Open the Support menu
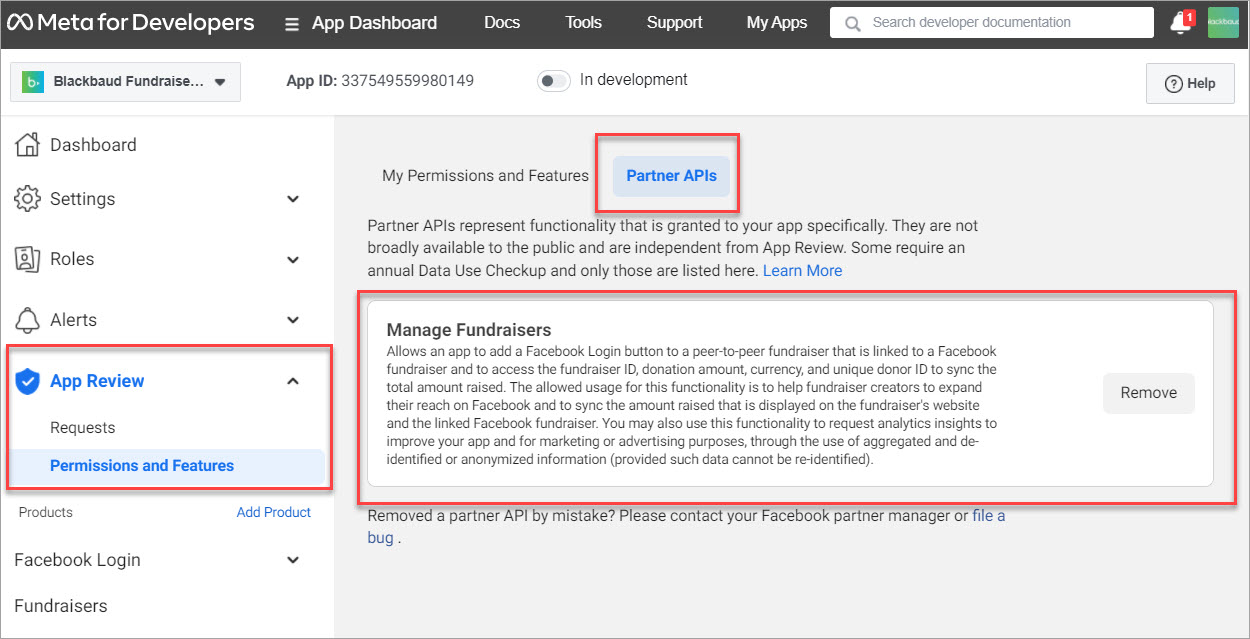This screenshot has height=639, width=1250. (675, 23)
